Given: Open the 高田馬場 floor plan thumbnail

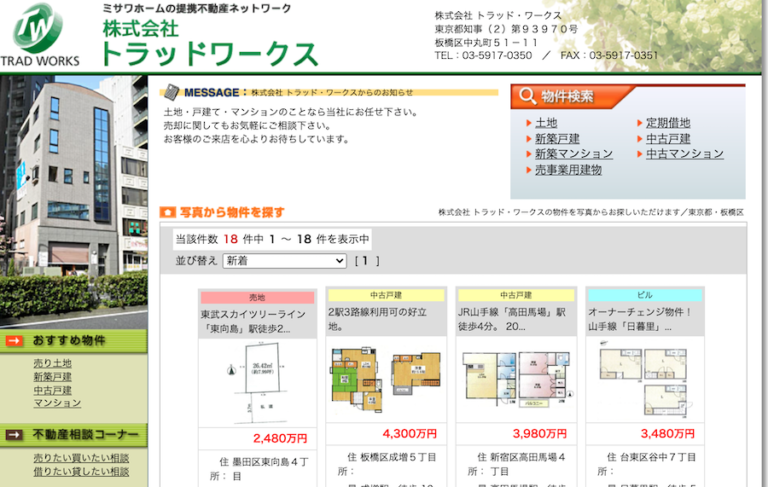Looking at the screenshot, I should (516, 379).
